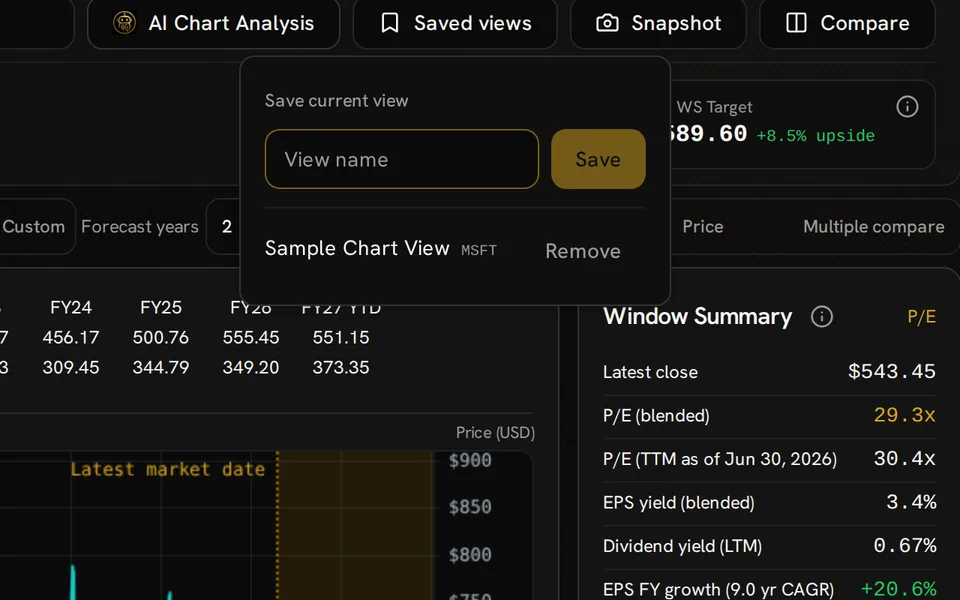The image size is (960, 600).
Task: Click the 456.17 table cell
Action: coord(71,337)
